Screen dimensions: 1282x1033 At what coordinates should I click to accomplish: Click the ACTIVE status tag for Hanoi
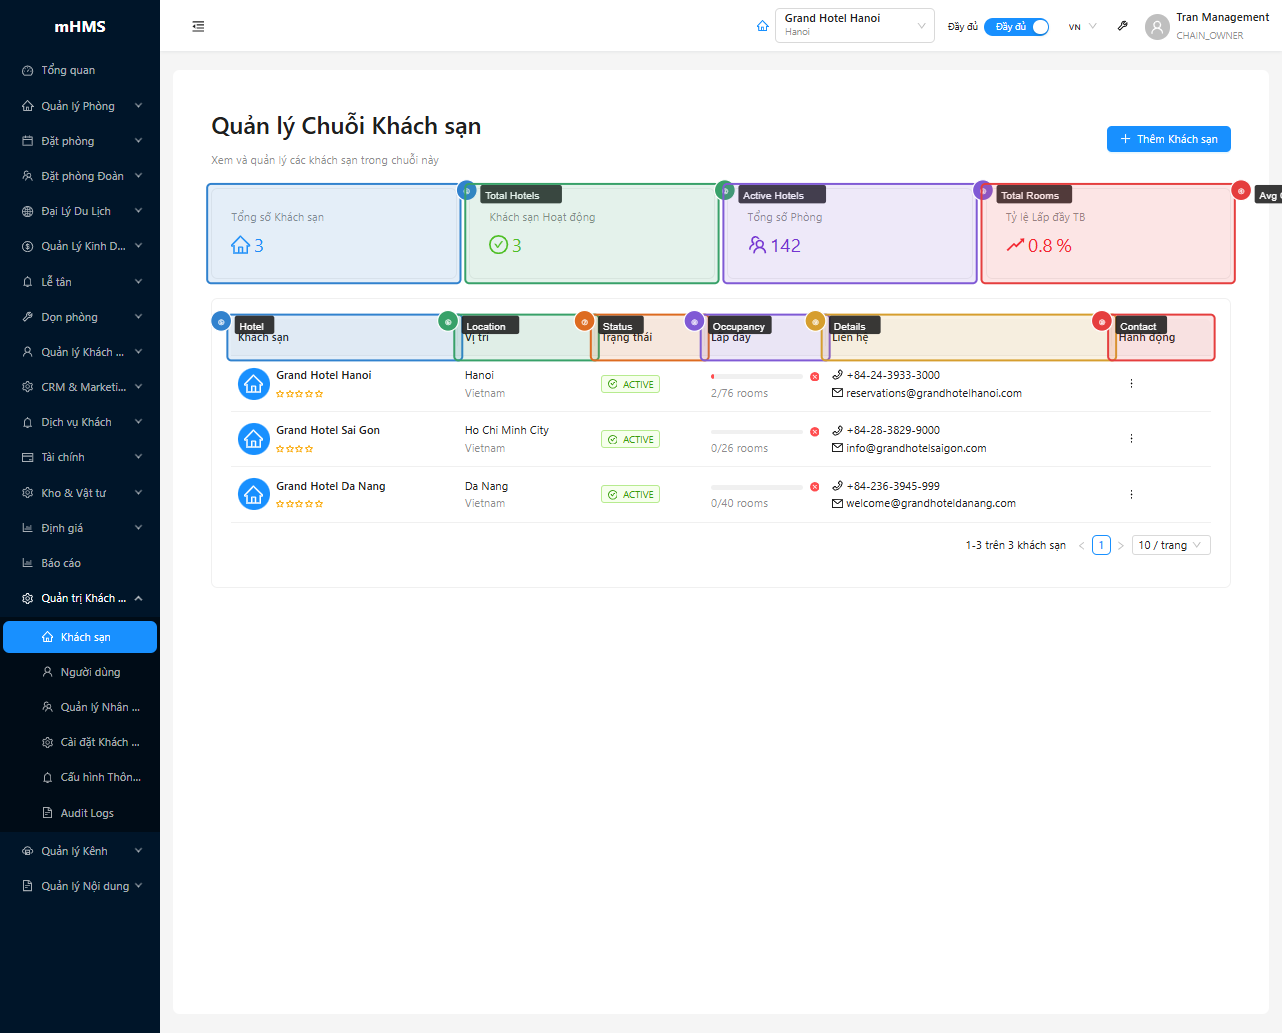point(630,384)
